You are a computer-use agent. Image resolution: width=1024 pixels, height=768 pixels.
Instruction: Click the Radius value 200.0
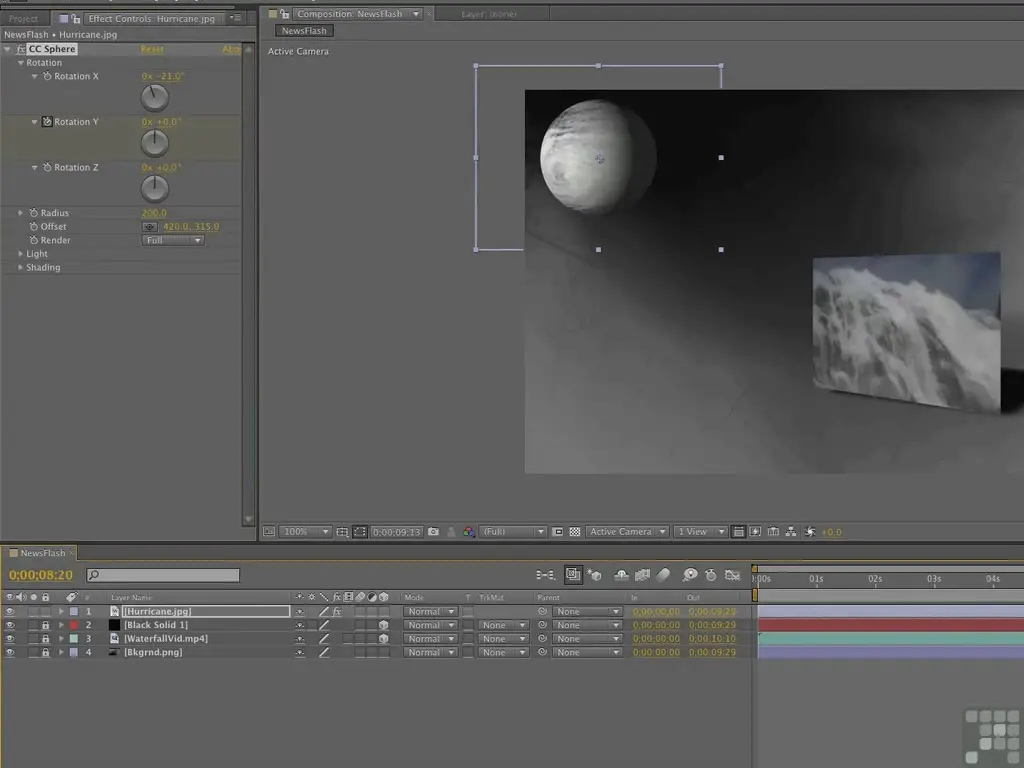[154, 213]
